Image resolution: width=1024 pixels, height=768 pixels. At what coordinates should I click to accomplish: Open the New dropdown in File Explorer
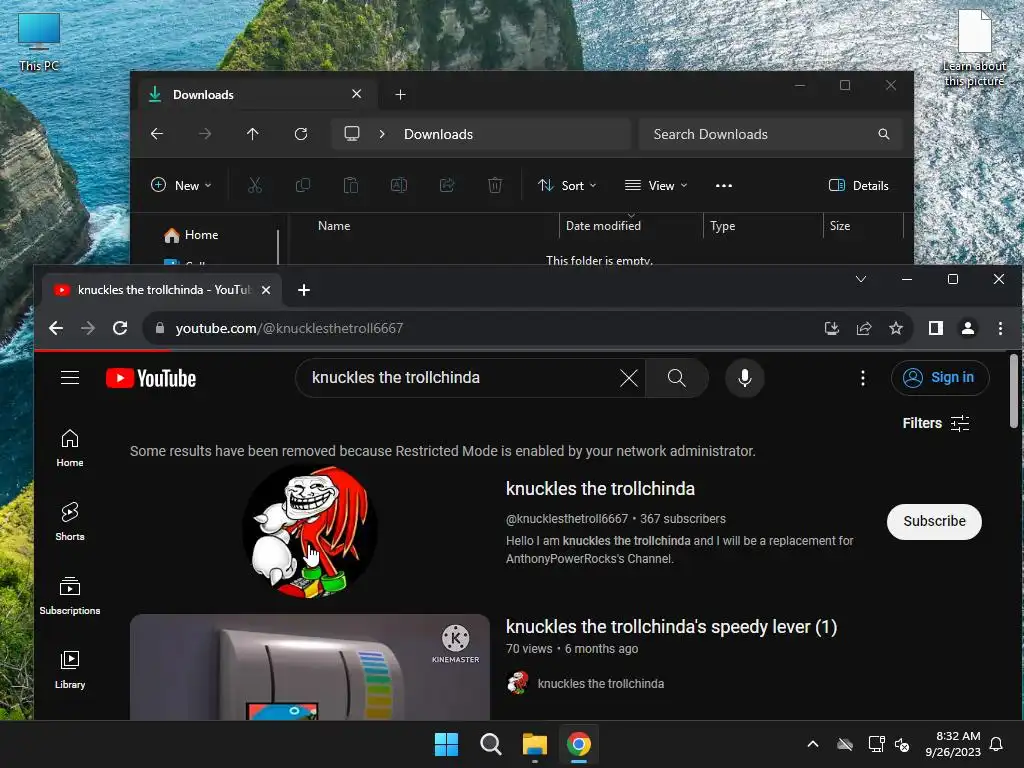pos(181,185)
